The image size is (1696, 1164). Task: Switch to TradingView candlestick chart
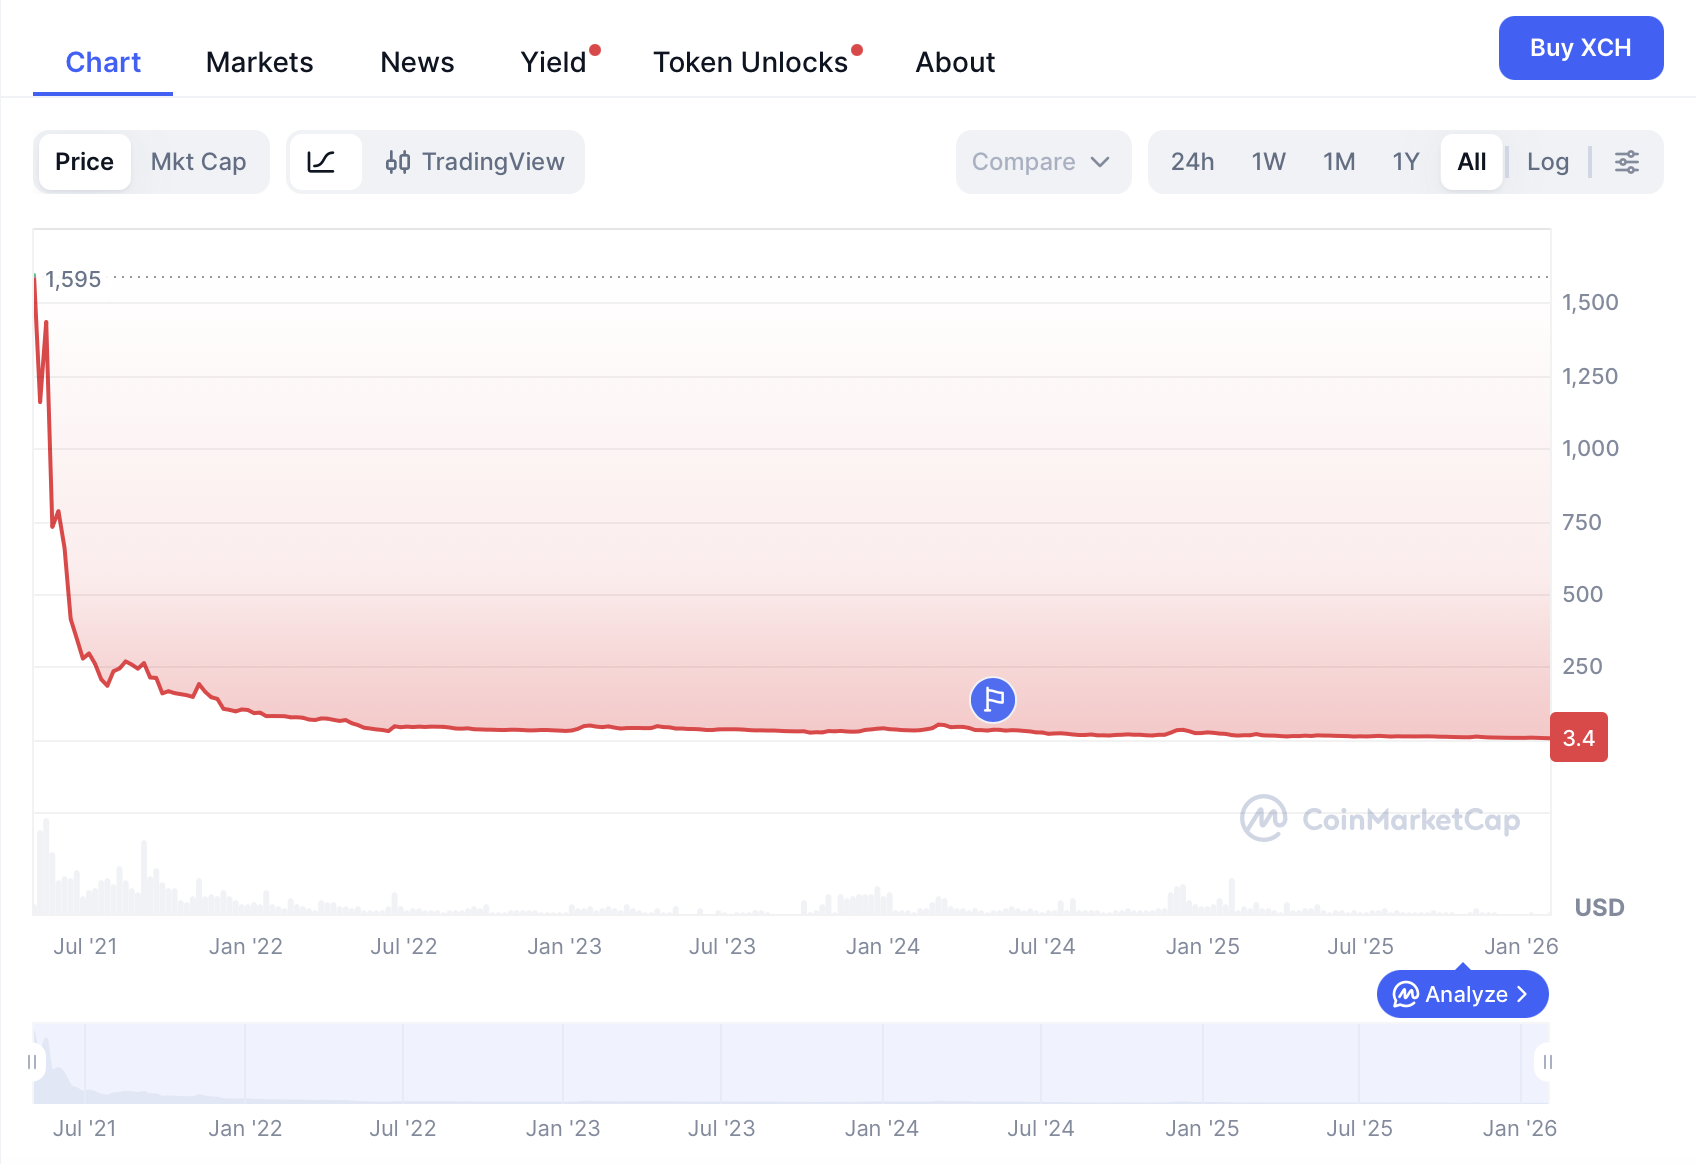pyautogui.click(x=474, y=161)
